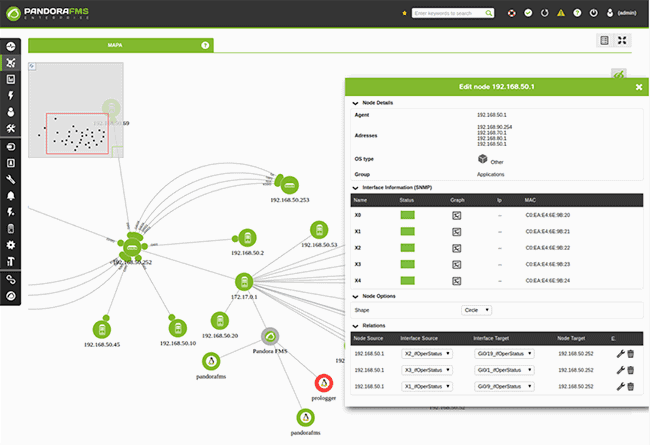Image resolution: width=650 pixels, height=445 pixels.
Task: Click the header help question icon
Action: click(x=577, y=13)
